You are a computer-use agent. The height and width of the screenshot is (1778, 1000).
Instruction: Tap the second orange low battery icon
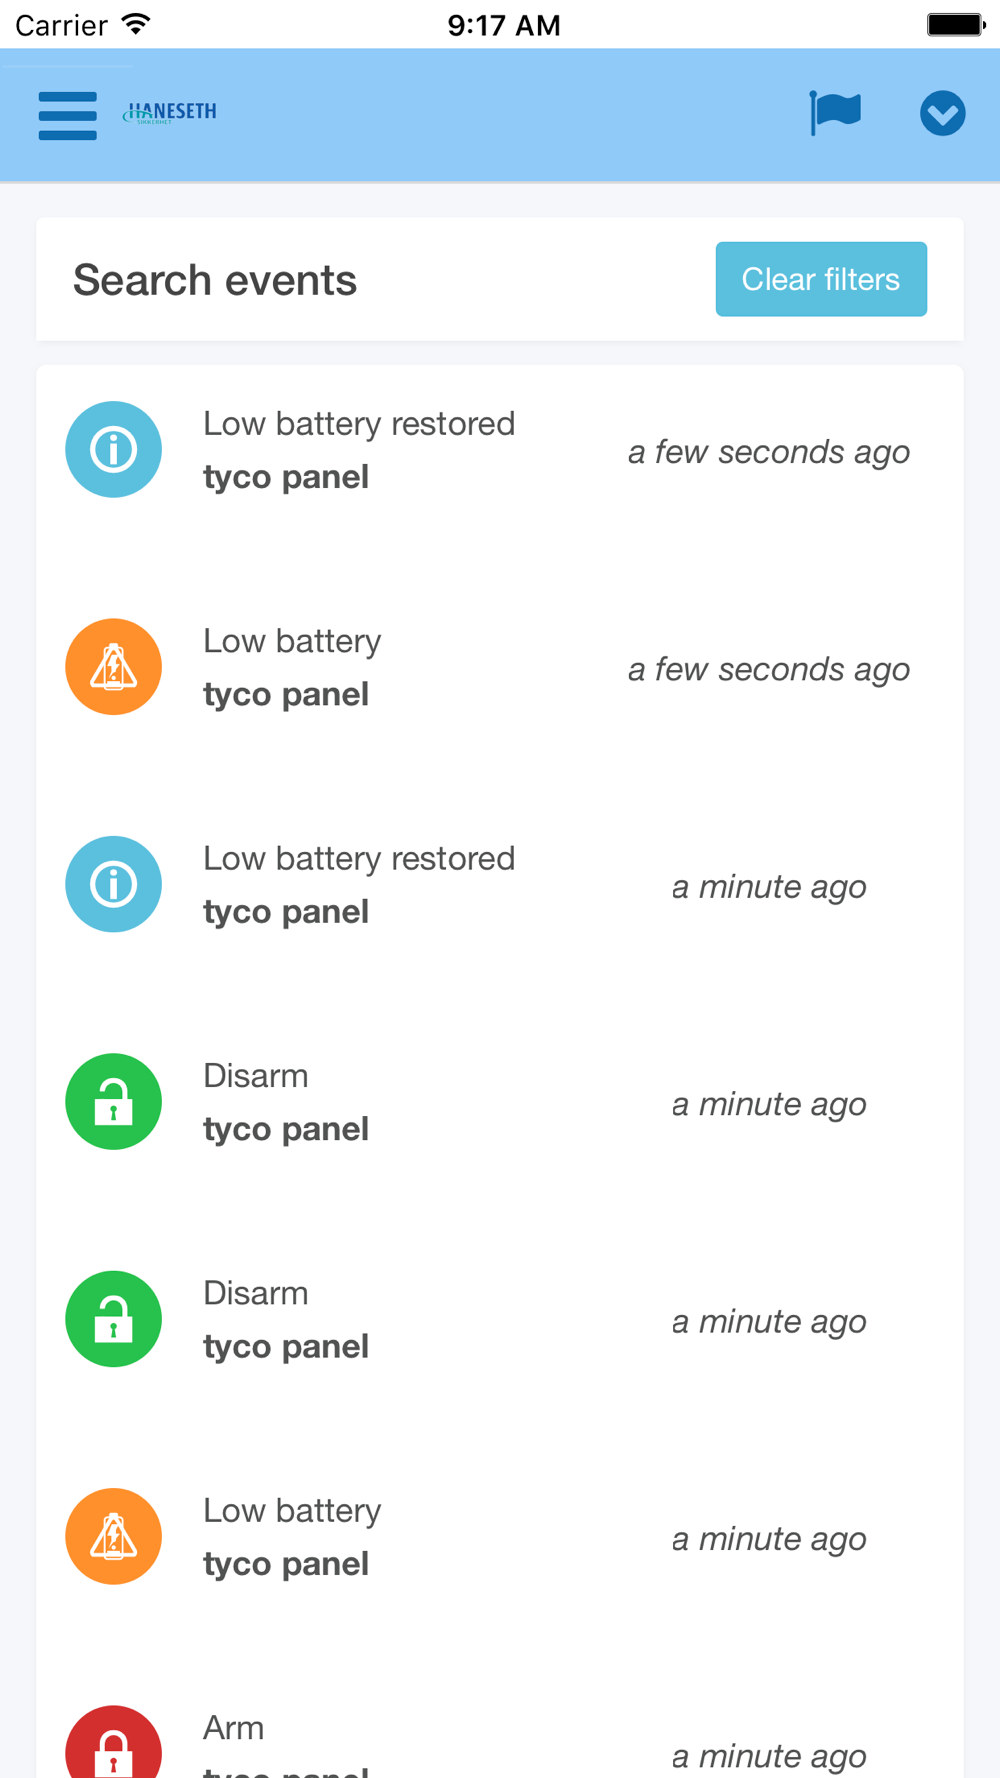point(113,1536)
